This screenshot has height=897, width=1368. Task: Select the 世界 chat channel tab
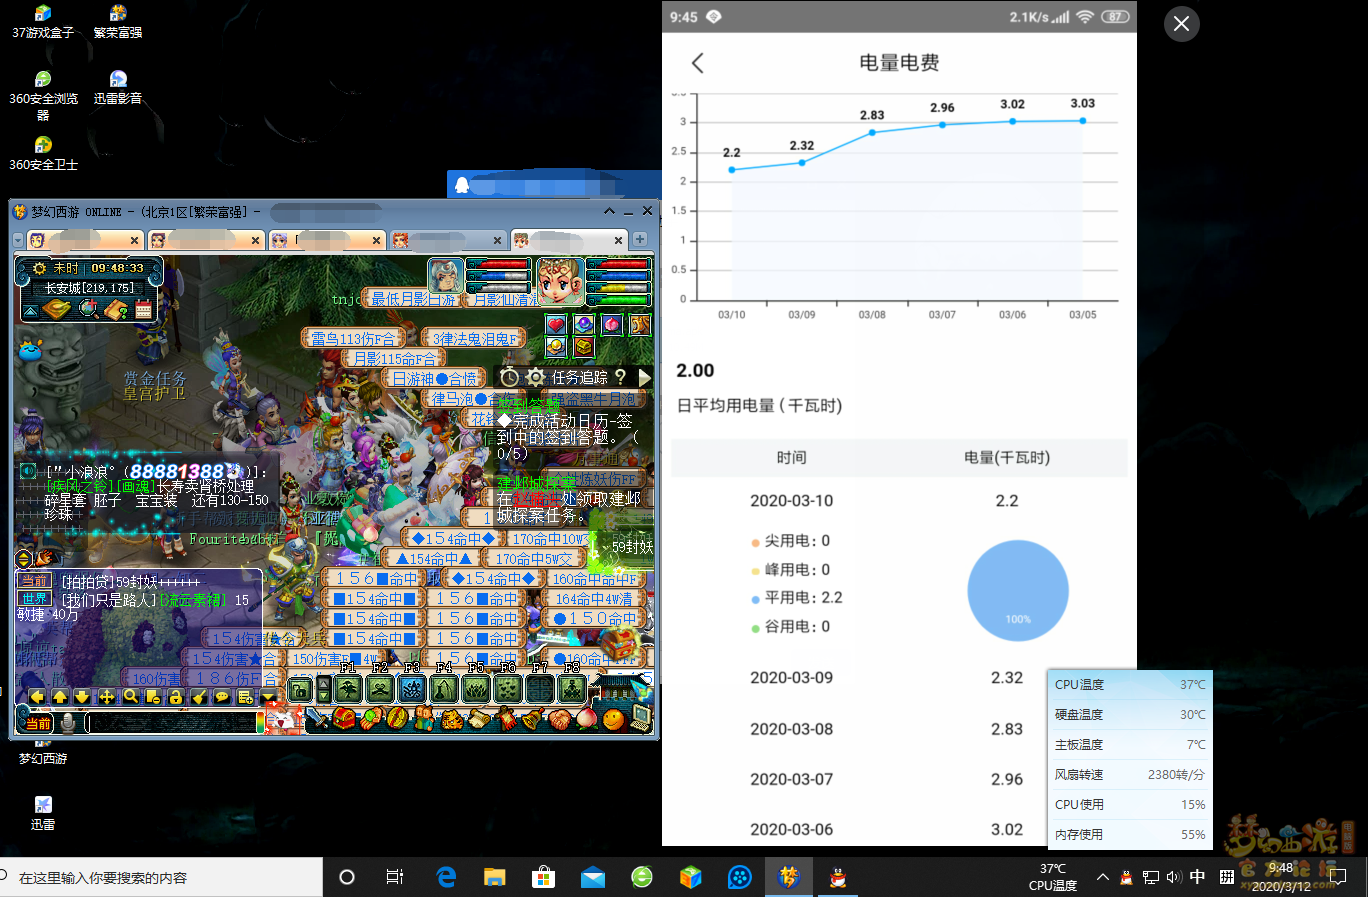point(33,599)
